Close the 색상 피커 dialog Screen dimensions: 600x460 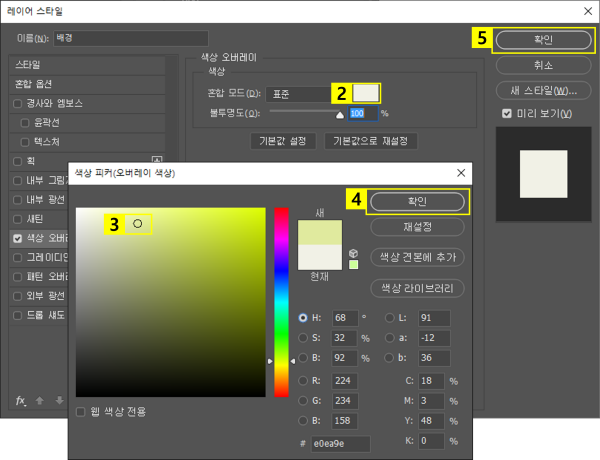point(461,173)
